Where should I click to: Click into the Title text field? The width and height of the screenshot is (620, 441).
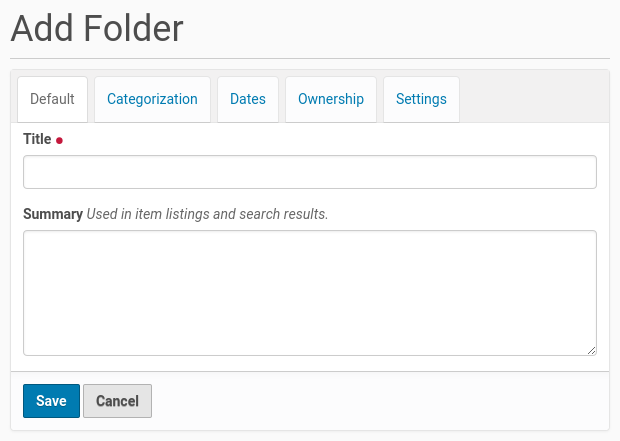pos(310,172)
